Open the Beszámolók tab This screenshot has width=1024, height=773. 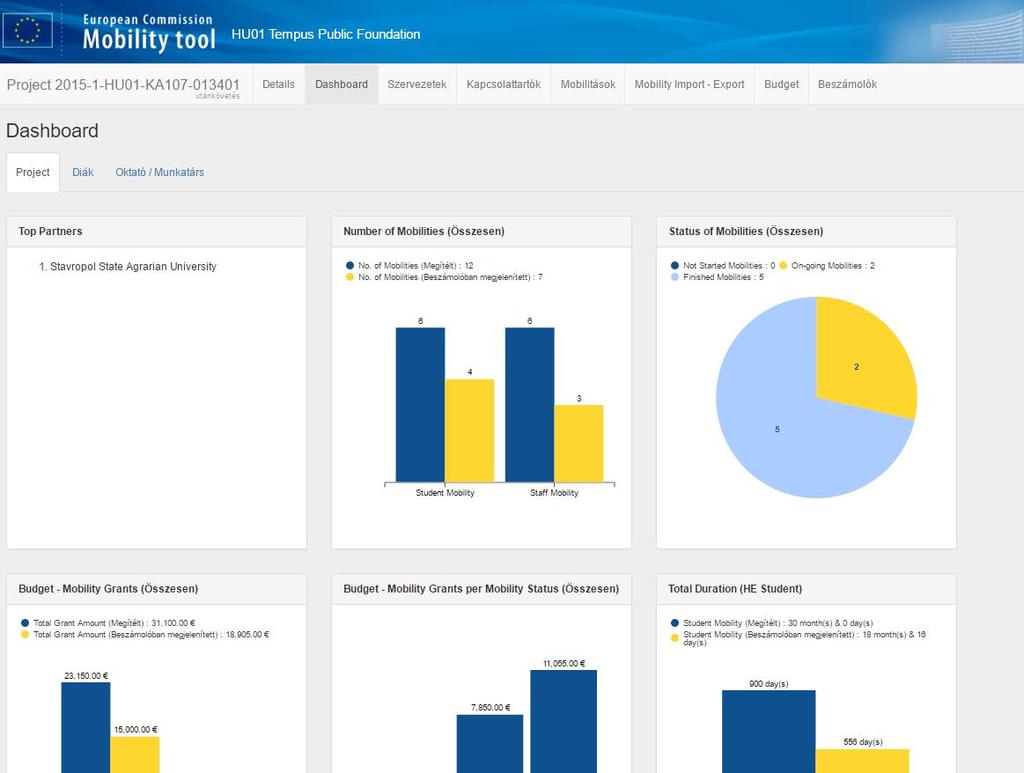847,84
